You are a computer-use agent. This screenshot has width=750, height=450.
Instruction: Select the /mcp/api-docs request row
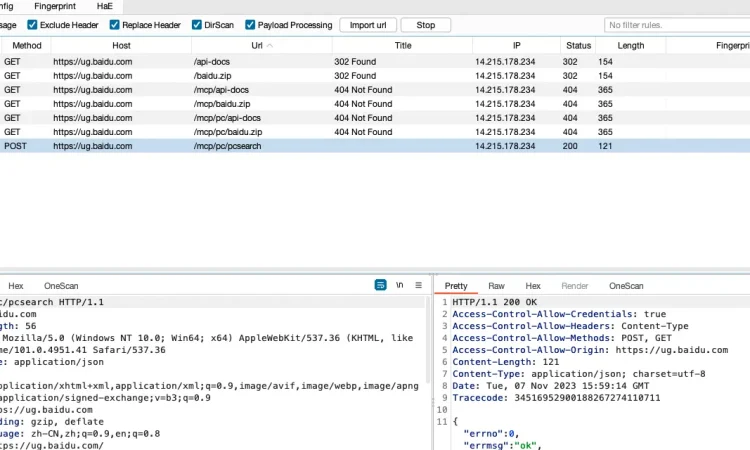pyautogui.click(x=375, y=90)
